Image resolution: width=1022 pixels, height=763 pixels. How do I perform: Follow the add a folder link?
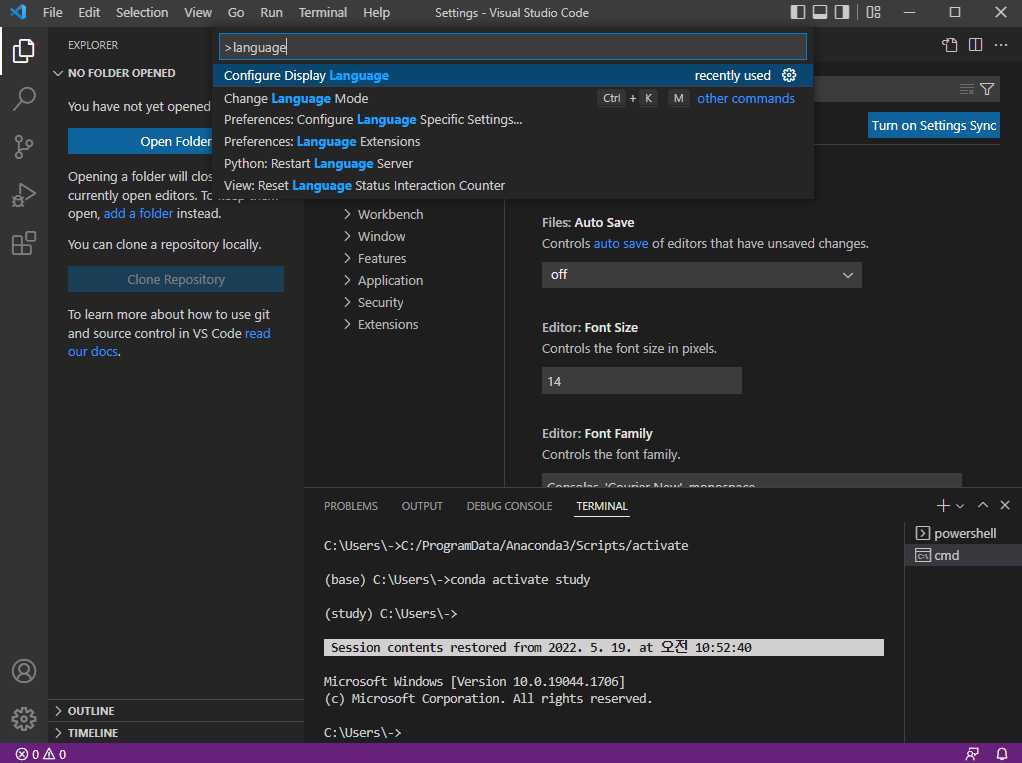pyautogui.click(x=138, y=214)
